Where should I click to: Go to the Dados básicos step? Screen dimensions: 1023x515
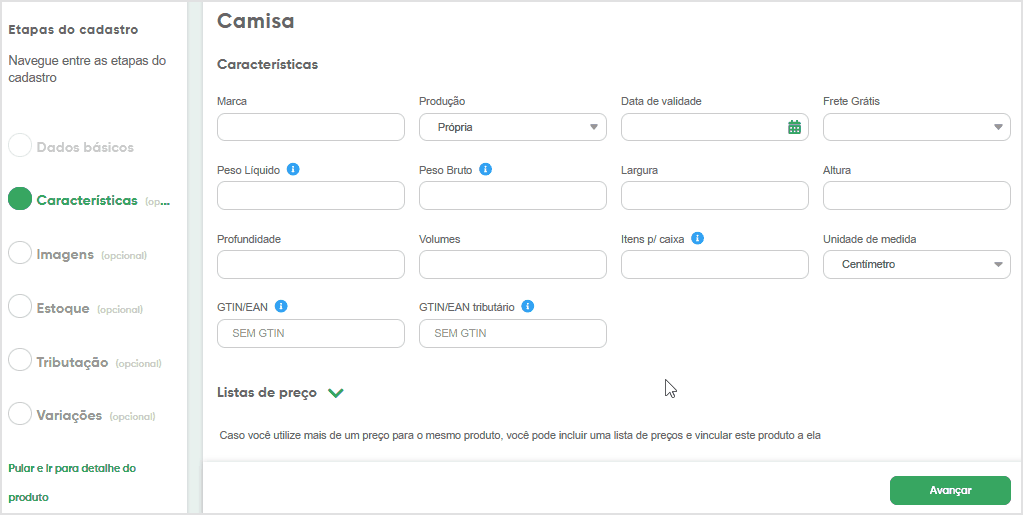pos(85,148)
